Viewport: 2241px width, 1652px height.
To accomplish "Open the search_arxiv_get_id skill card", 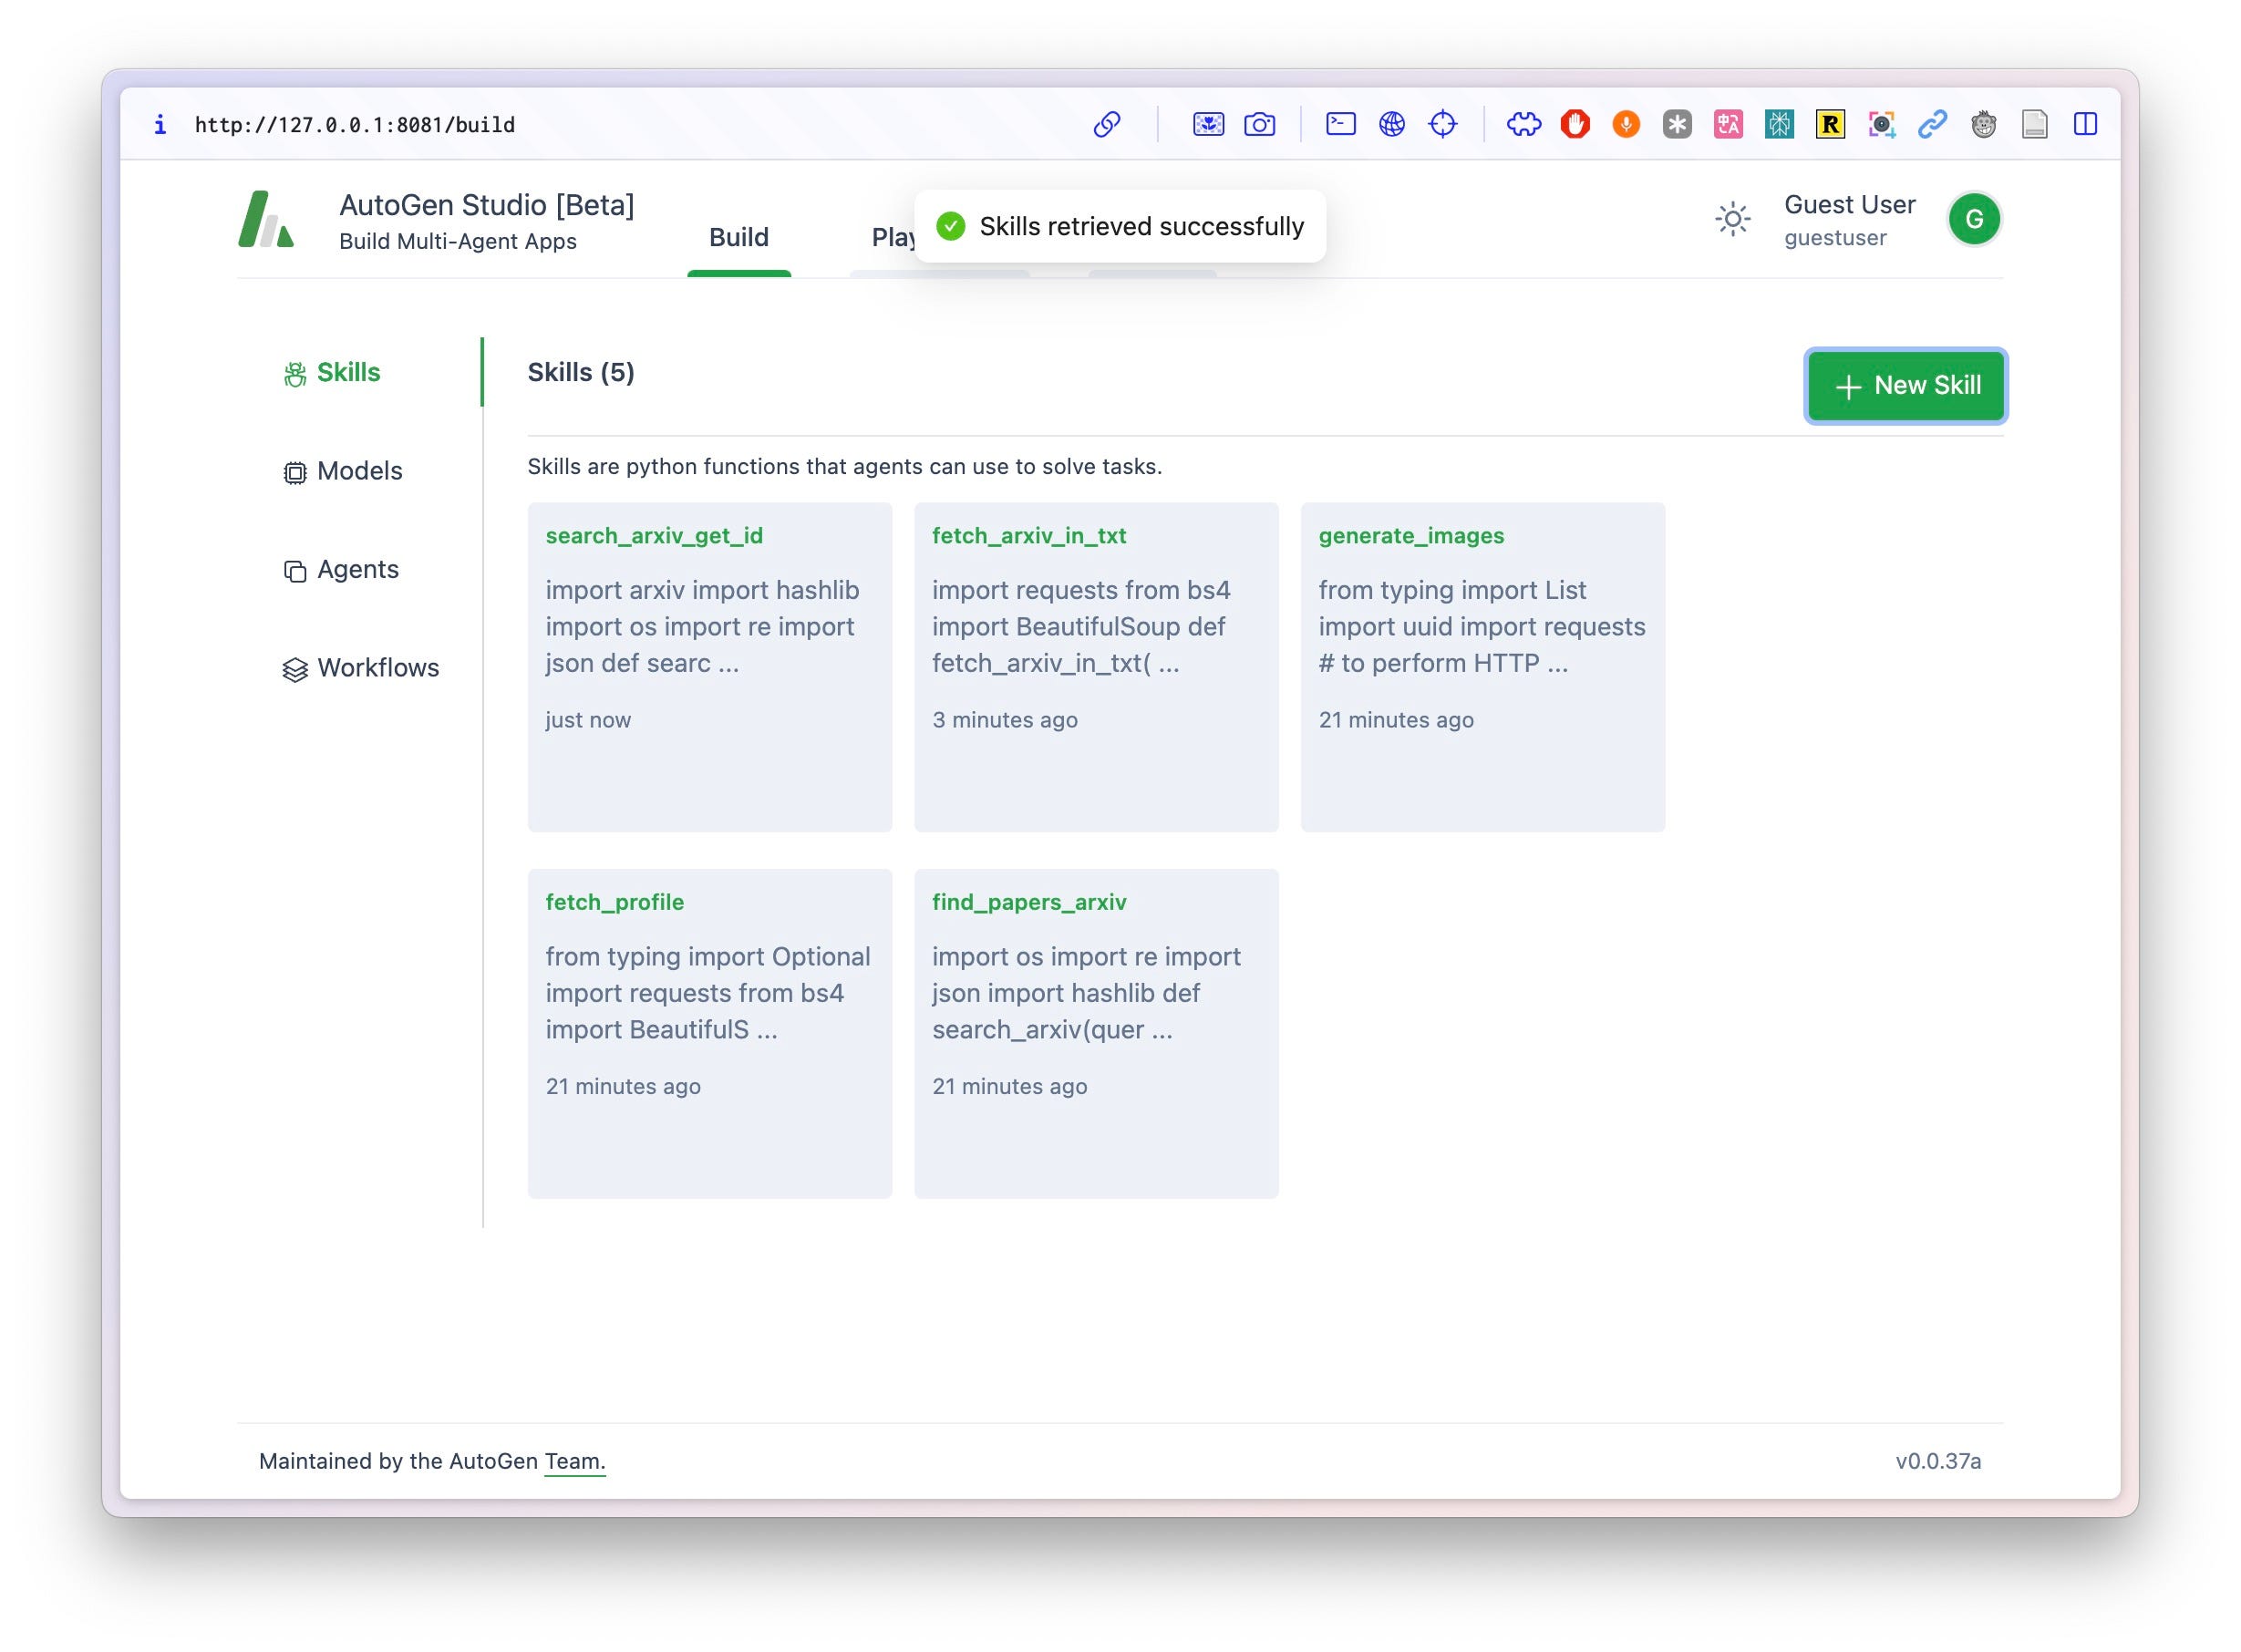I will coord(710,667).
